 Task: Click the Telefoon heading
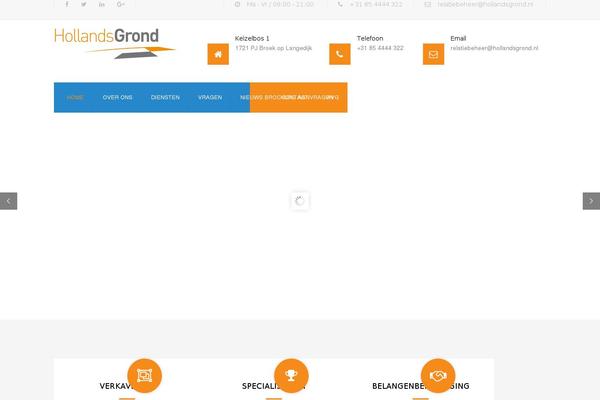click(370, 38)
